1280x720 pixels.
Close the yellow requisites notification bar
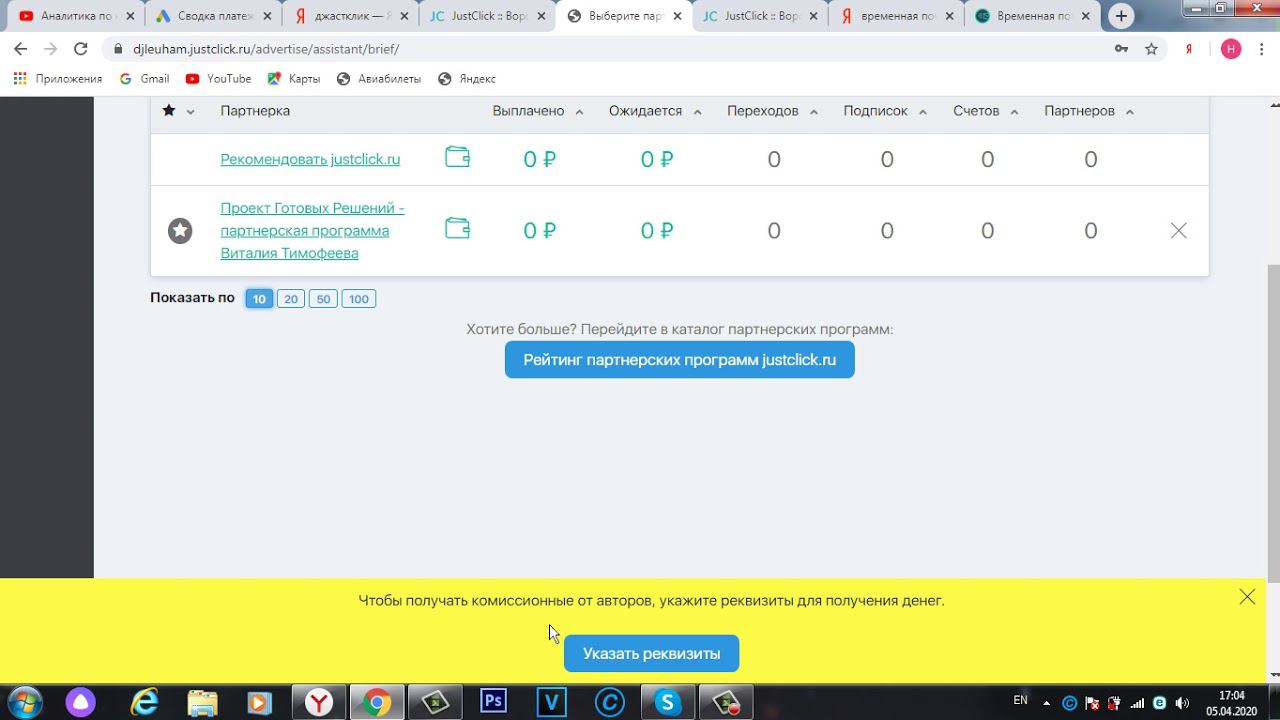click(1247, 597)
